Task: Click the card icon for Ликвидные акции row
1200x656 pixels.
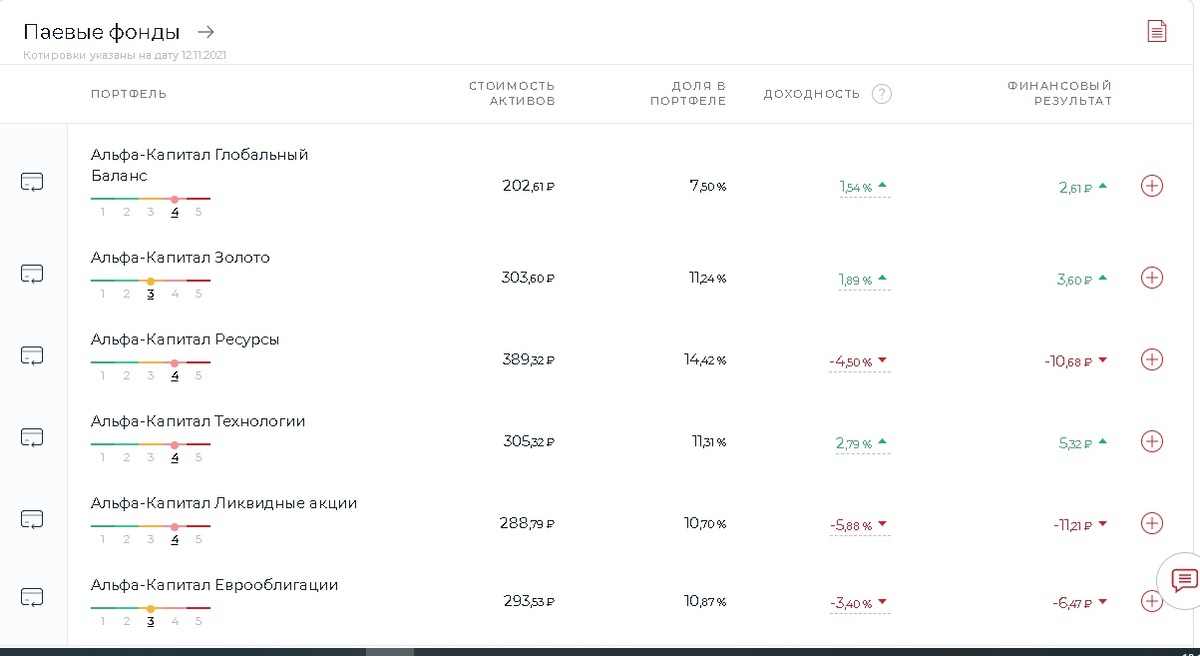Action: pos(32,519)
